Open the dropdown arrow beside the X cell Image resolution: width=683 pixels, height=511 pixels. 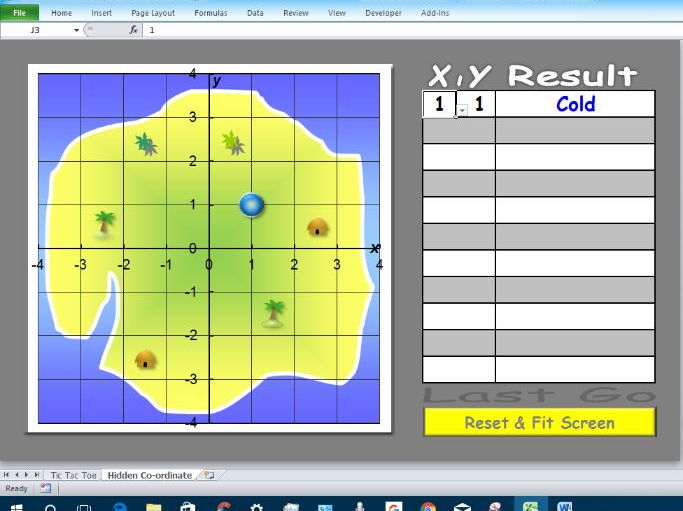click(x=462, y=111)
